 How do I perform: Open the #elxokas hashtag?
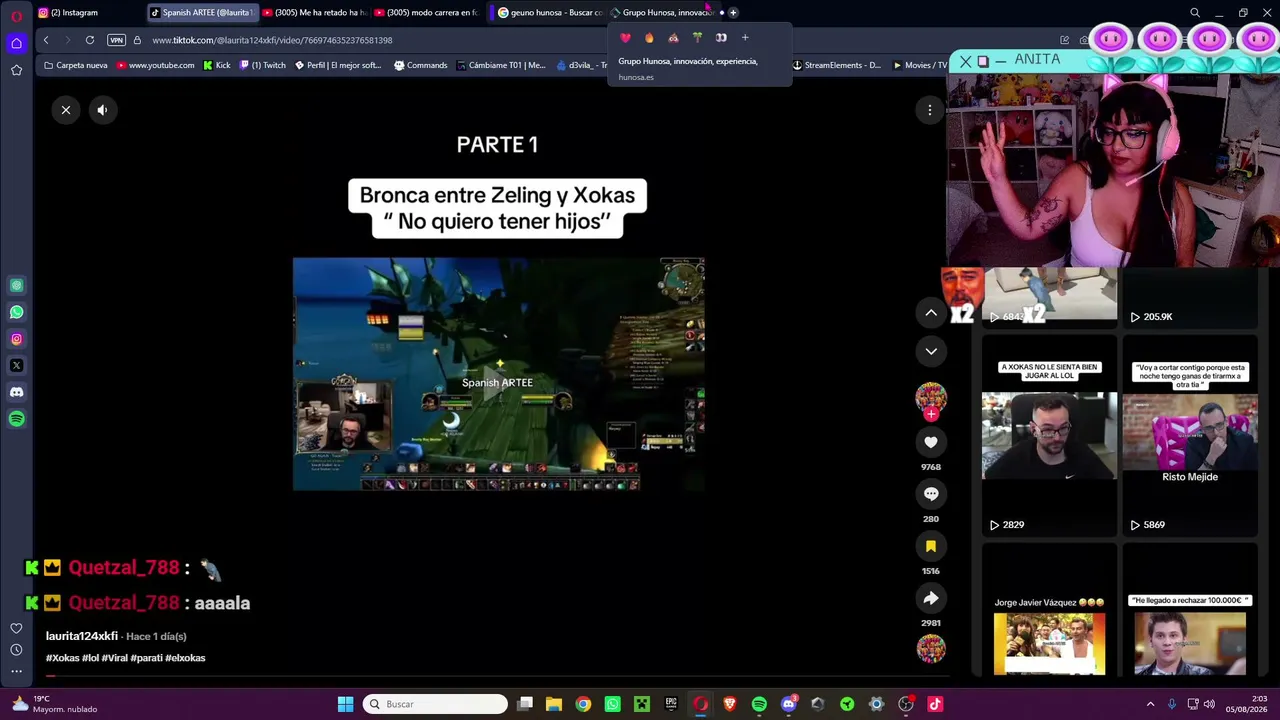pos(185,658)
